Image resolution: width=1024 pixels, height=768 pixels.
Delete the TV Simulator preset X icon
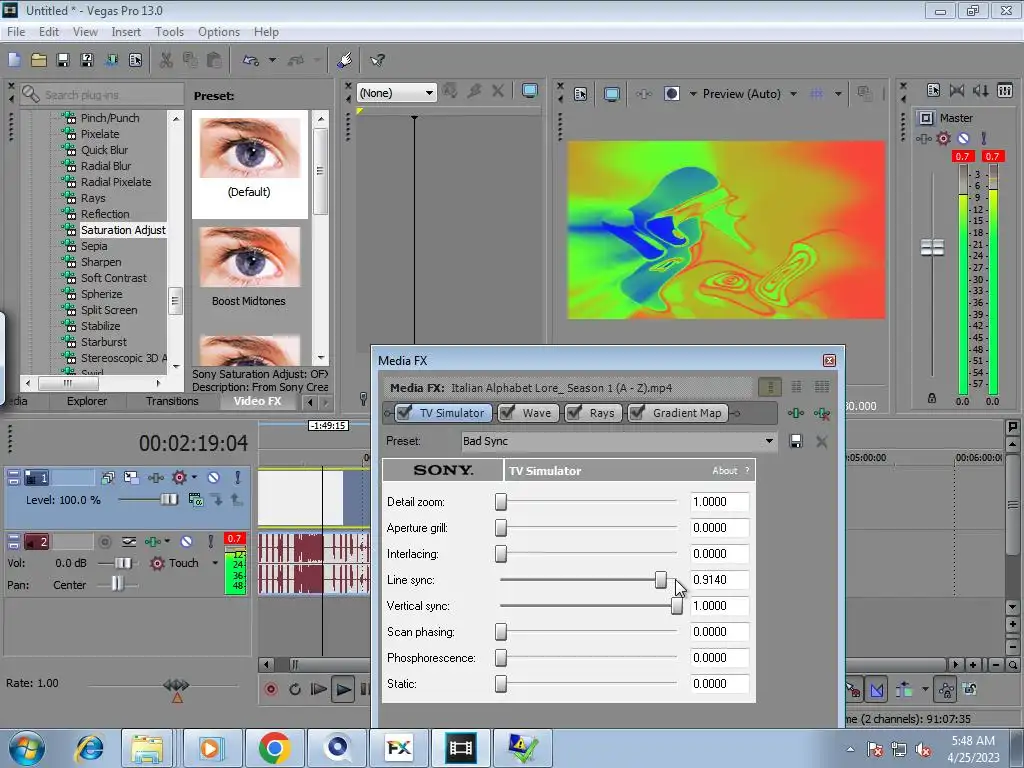(x=822, y=441)
